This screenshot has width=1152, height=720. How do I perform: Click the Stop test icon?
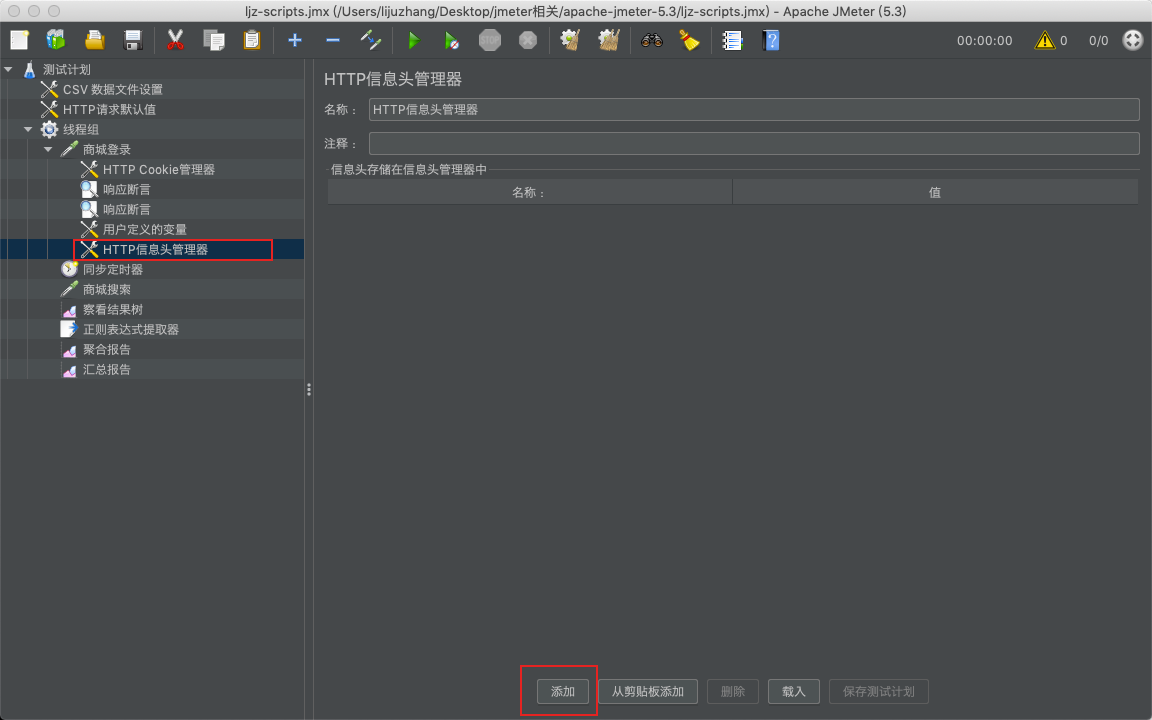click(490, 40)
